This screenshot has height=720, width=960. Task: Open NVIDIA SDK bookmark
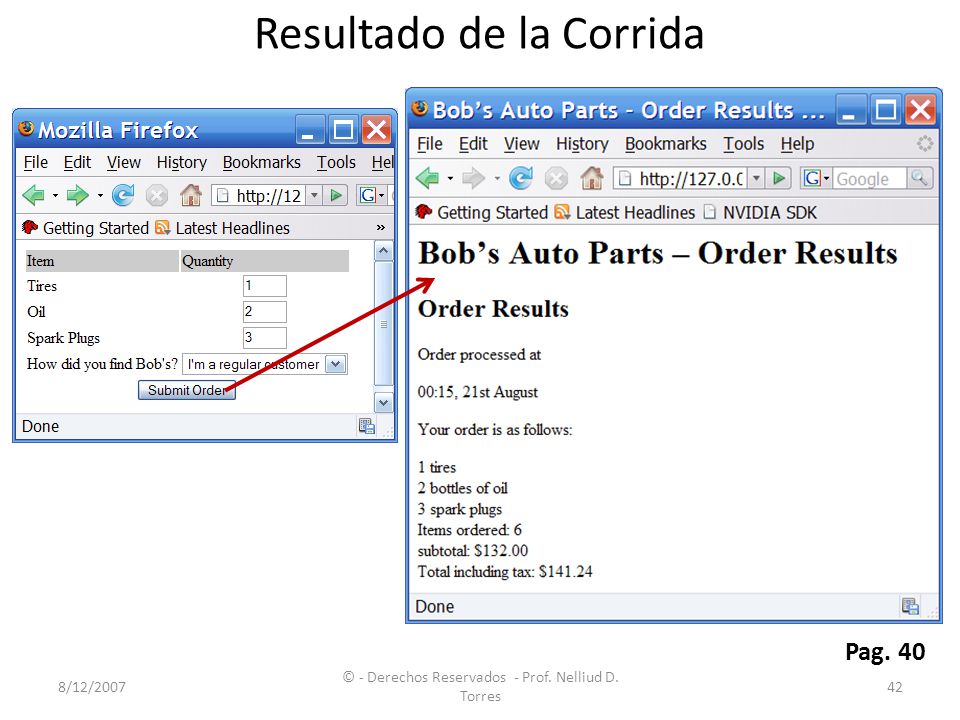point(760,212)
